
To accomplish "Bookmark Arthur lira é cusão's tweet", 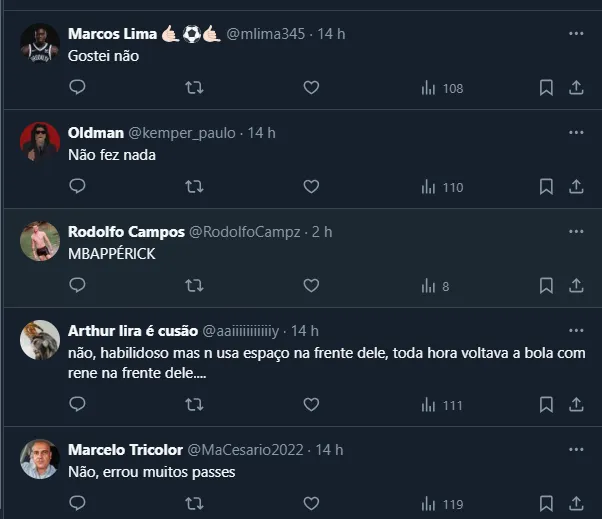I will (x=546, y=405).
